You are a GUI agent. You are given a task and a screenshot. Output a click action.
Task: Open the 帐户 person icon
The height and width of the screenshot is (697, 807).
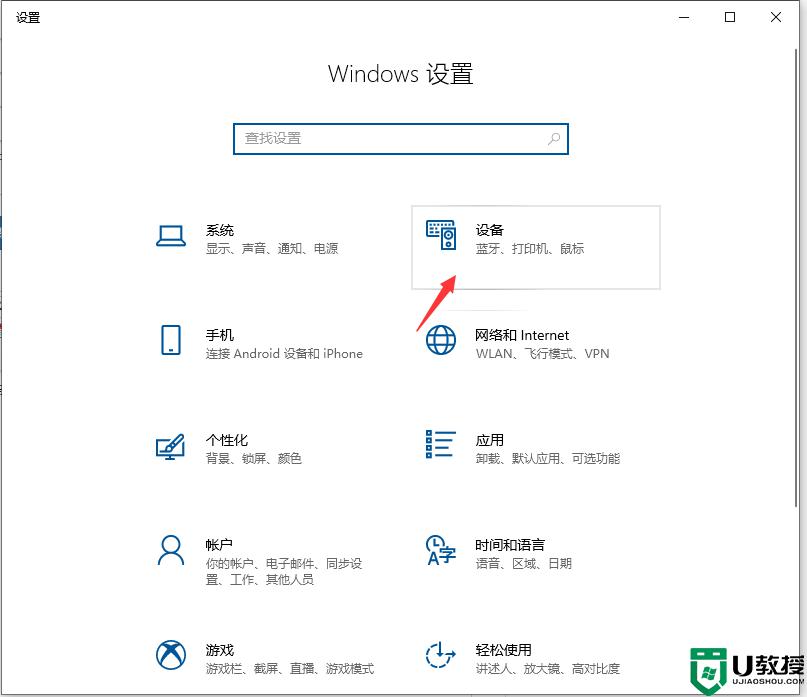[x=171, y=550]
